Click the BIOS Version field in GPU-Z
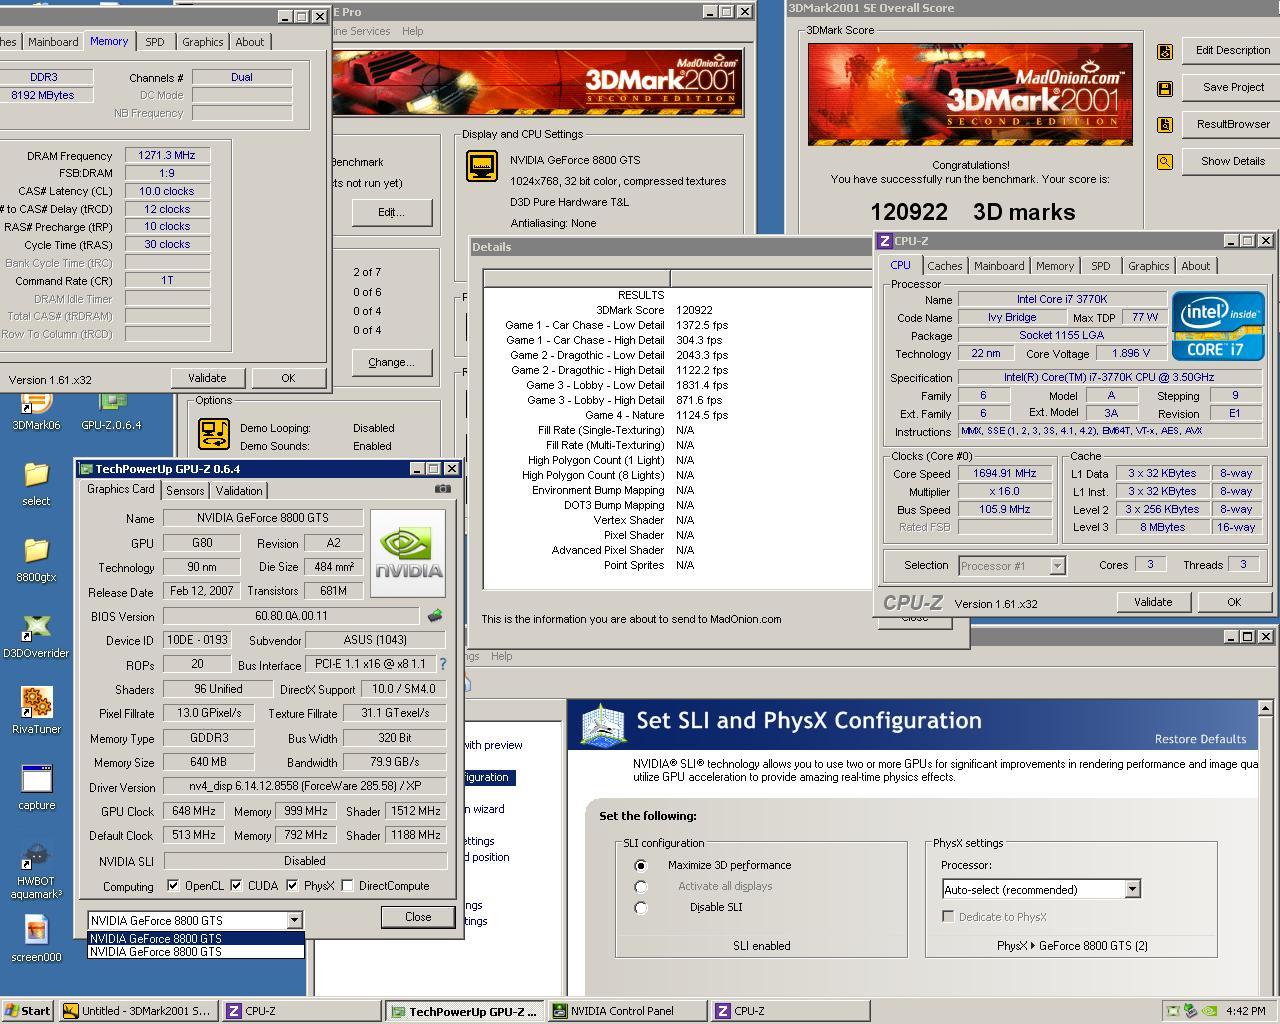 click(x=291, y=616)
